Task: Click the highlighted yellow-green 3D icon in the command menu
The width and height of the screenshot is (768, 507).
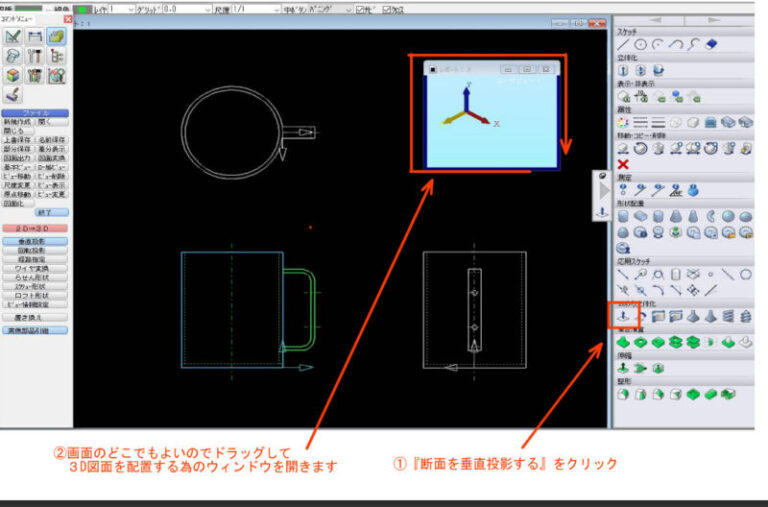Action: pos(57,36)
